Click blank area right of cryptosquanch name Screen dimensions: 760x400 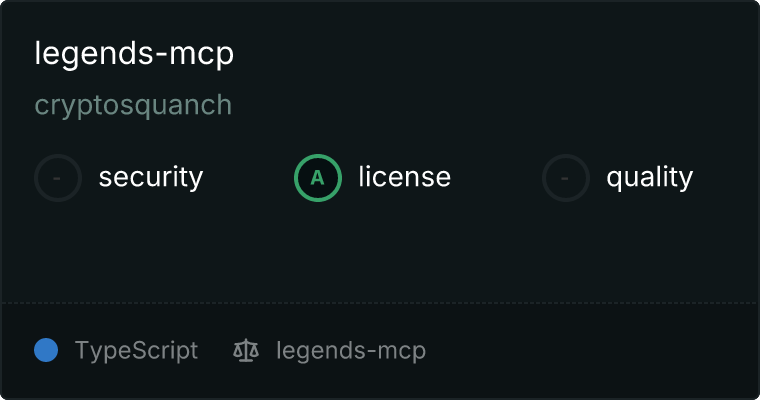click(x=494, y=105)
